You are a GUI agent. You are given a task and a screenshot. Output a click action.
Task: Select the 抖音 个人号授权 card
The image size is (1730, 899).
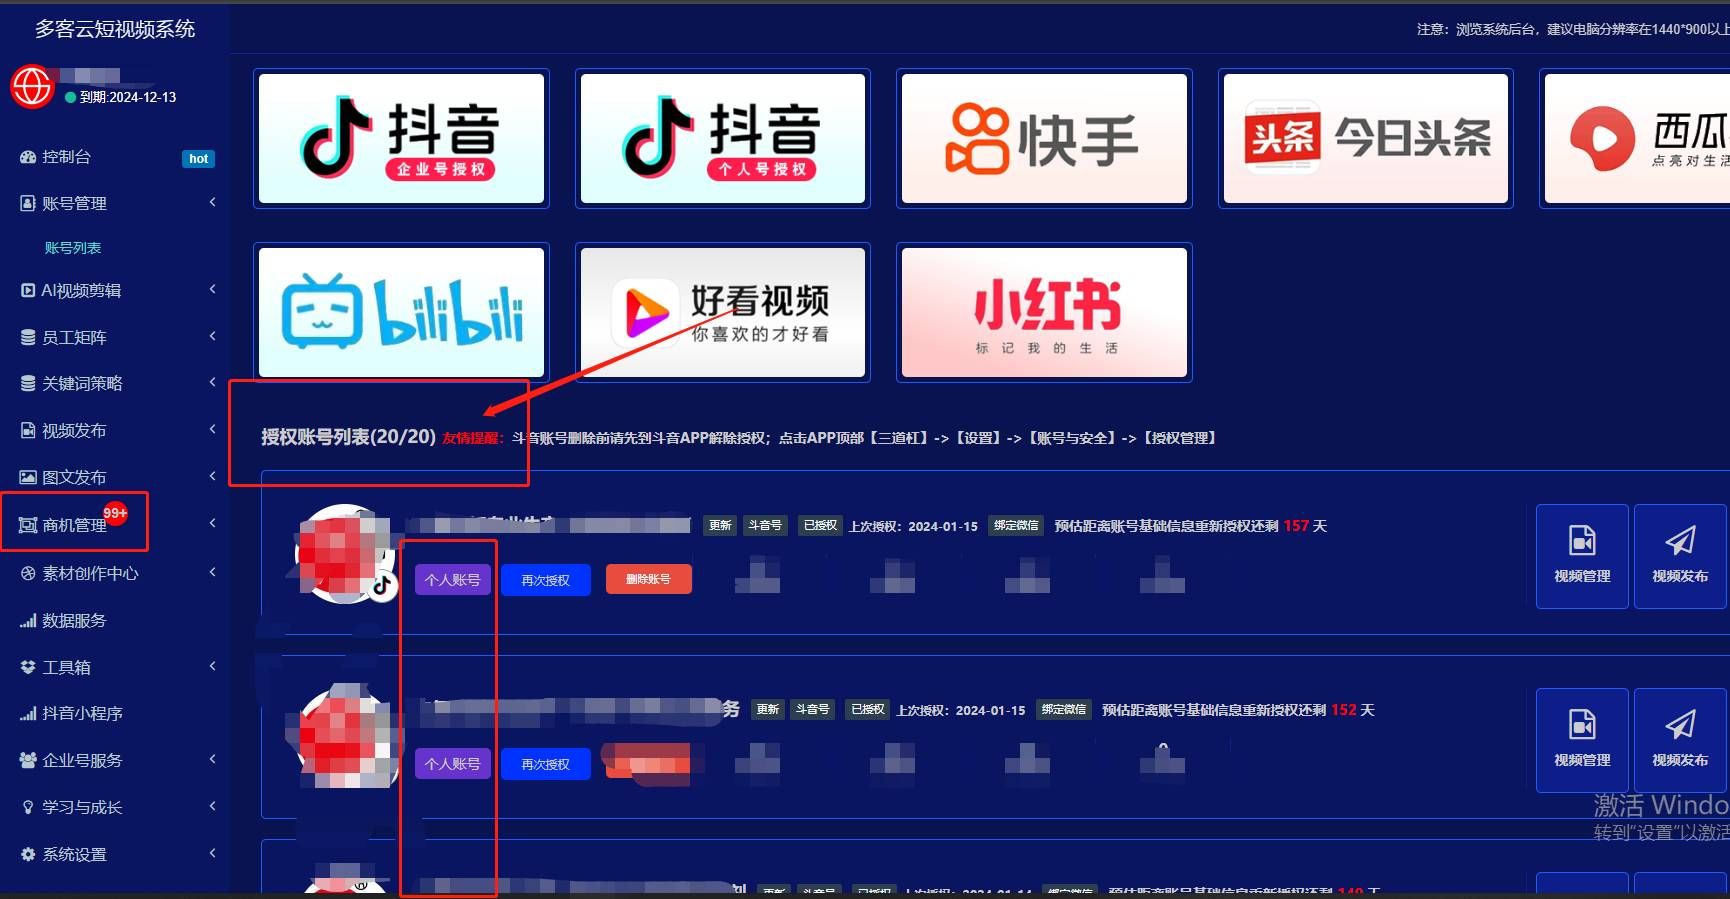coord(723,138)
